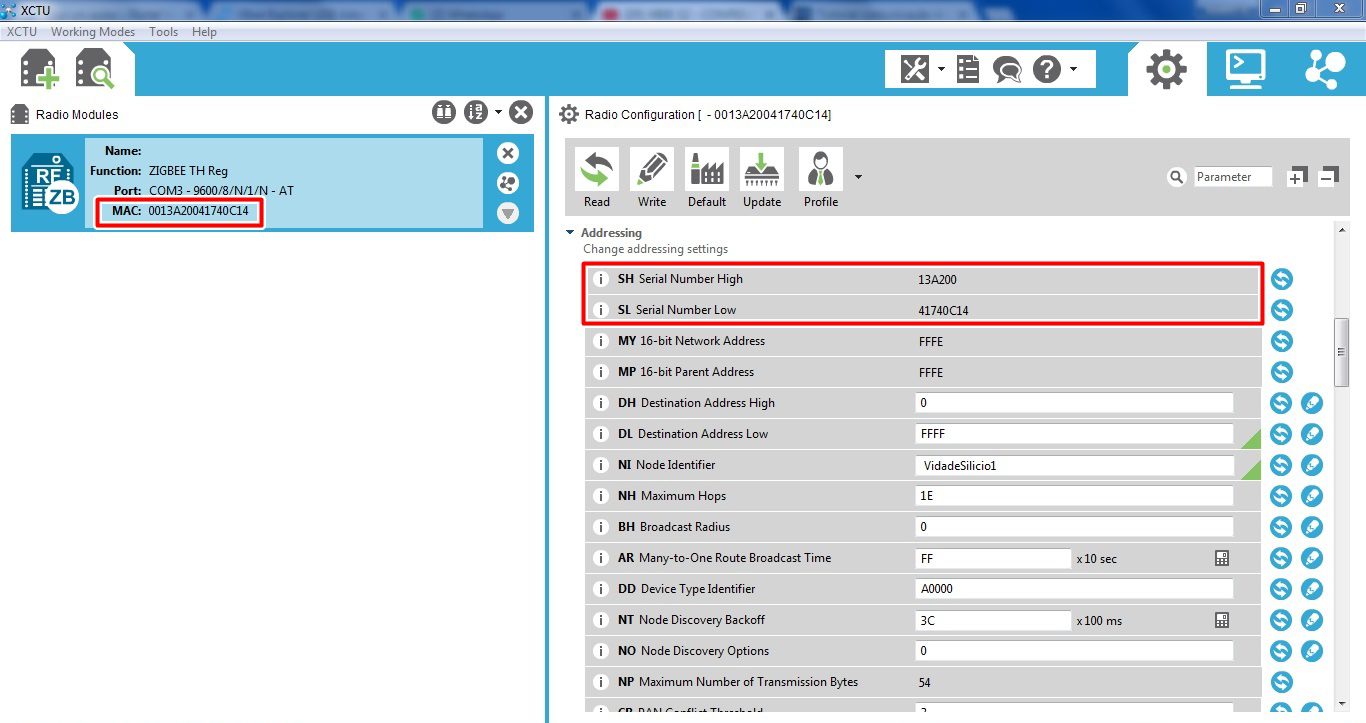Switch to Configuration working mode gear
The width and height of the screenshot is (1366, 723).
pos(1166,69)
